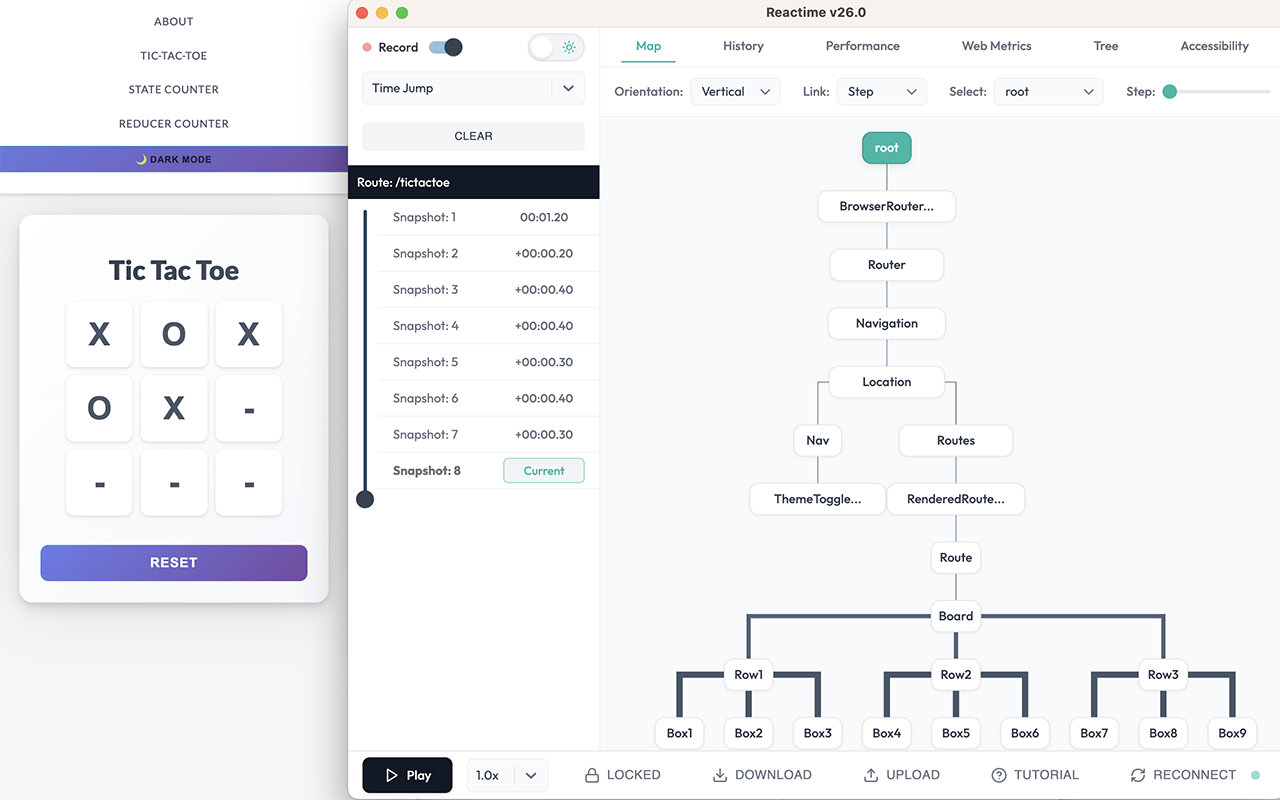
Task: Choose the Snapshot: 5 row
Action: (x=488, y=362)
